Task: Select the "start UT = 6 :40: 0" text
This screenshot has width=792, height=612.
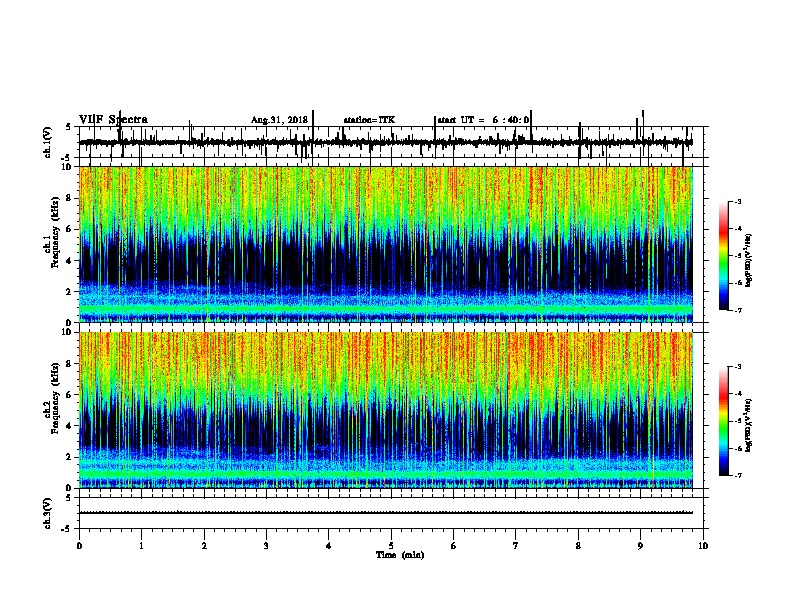Action: click(483, 120)
